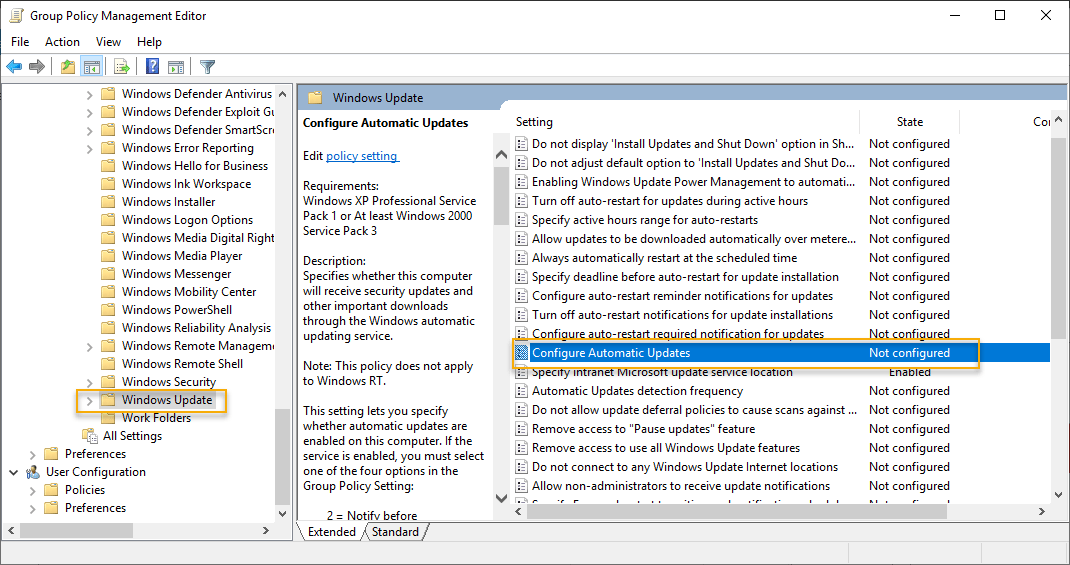The width and height of the screenshot is (1070, 565).
Task: Click the User Configuration node icon
Action: 33,472
